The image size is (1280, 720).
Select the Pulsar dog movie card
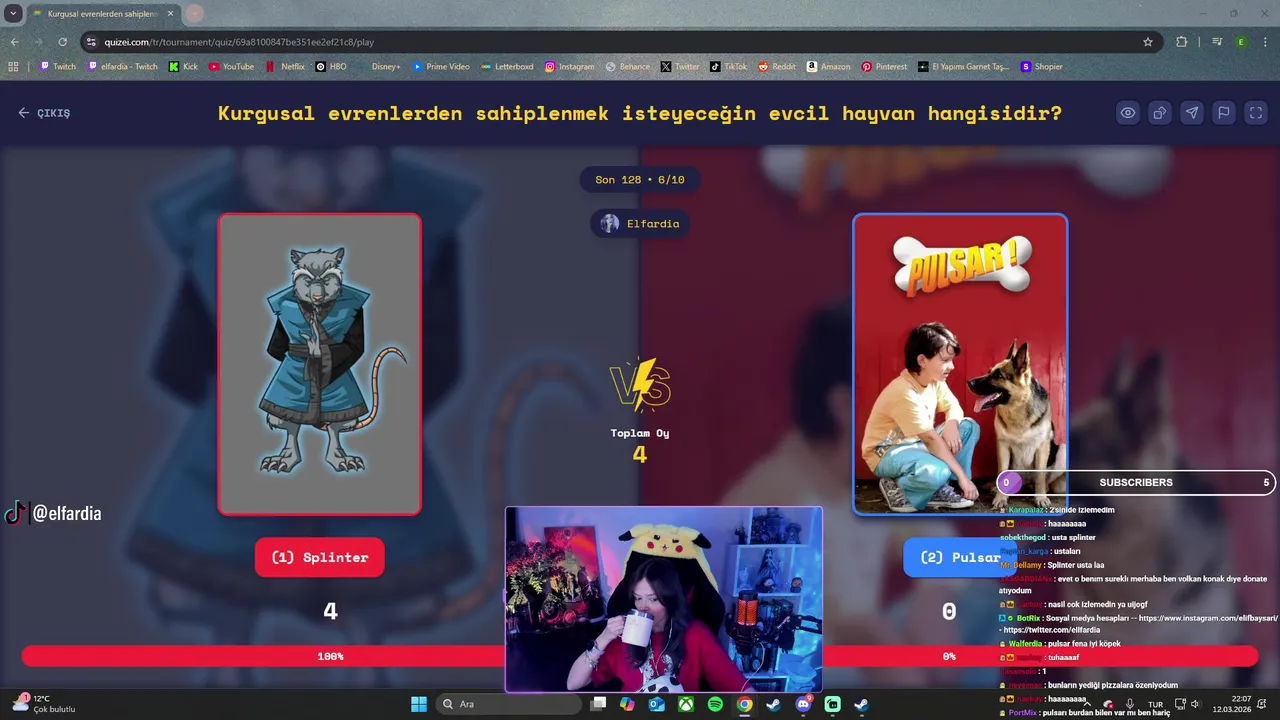tap(960, 364)
